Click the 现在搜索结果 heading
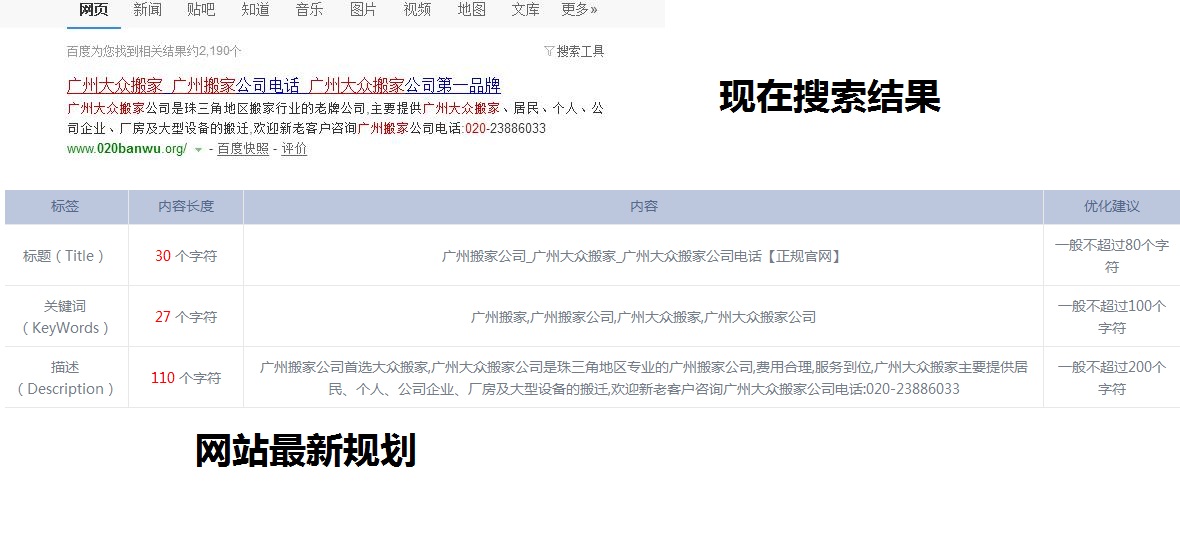This screenshot has height=536, width=1180. [x=830, y=97]
